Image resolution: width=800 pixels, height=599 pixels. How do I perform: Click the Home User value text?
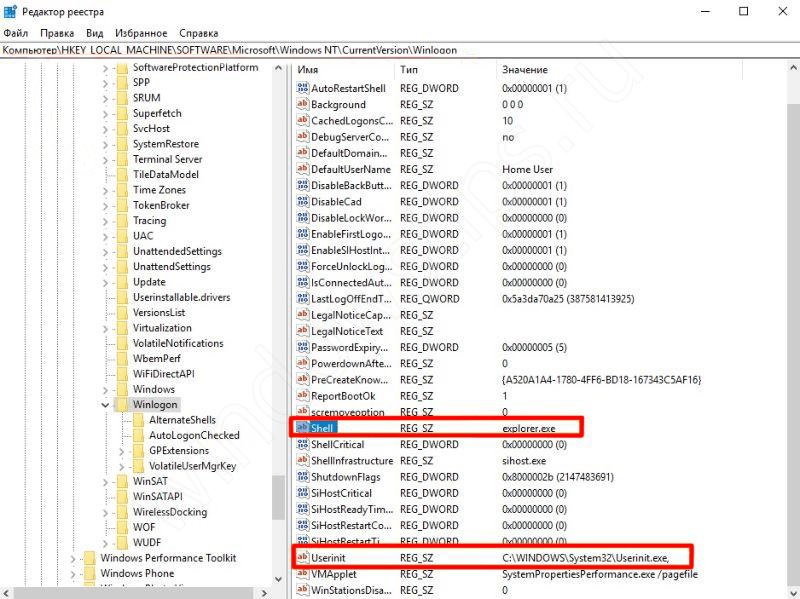[527, 169]
